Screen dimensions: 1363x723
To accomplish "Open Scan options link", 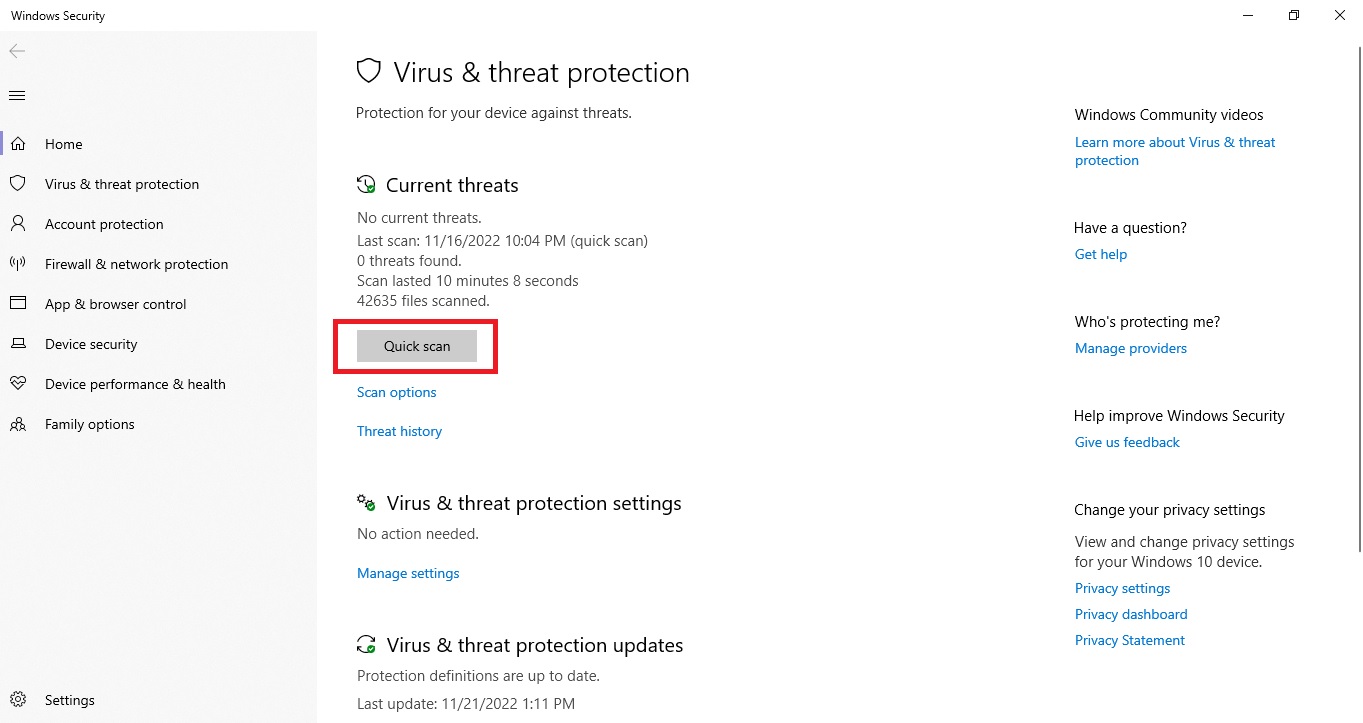I will (x=397, y=392).
